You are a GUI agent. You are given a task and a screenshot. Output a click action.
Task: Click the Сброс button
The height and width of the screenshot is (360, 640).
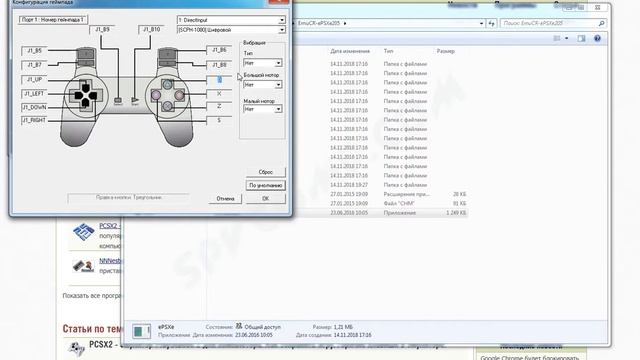click(x=265, y=172)
